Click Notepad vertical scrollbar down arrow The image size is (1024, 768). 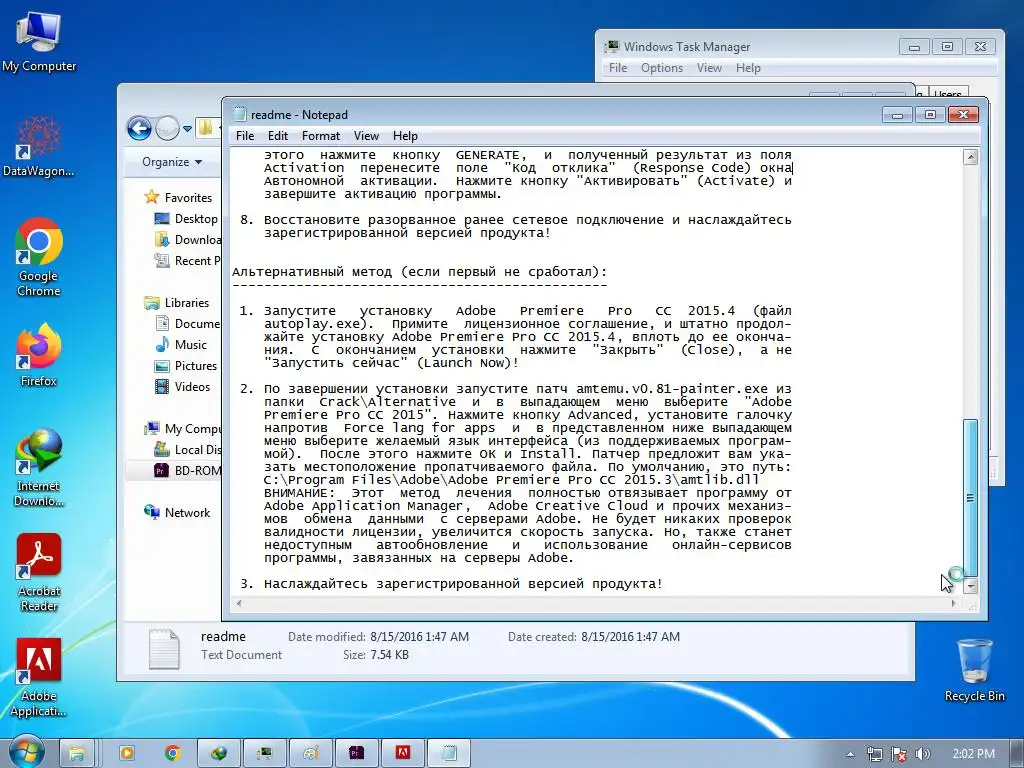point(970,586)
